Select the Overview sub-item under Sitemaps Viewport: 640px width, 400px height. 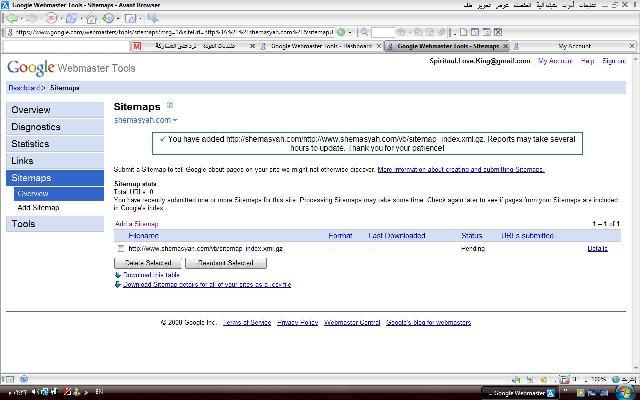(59, 193)
